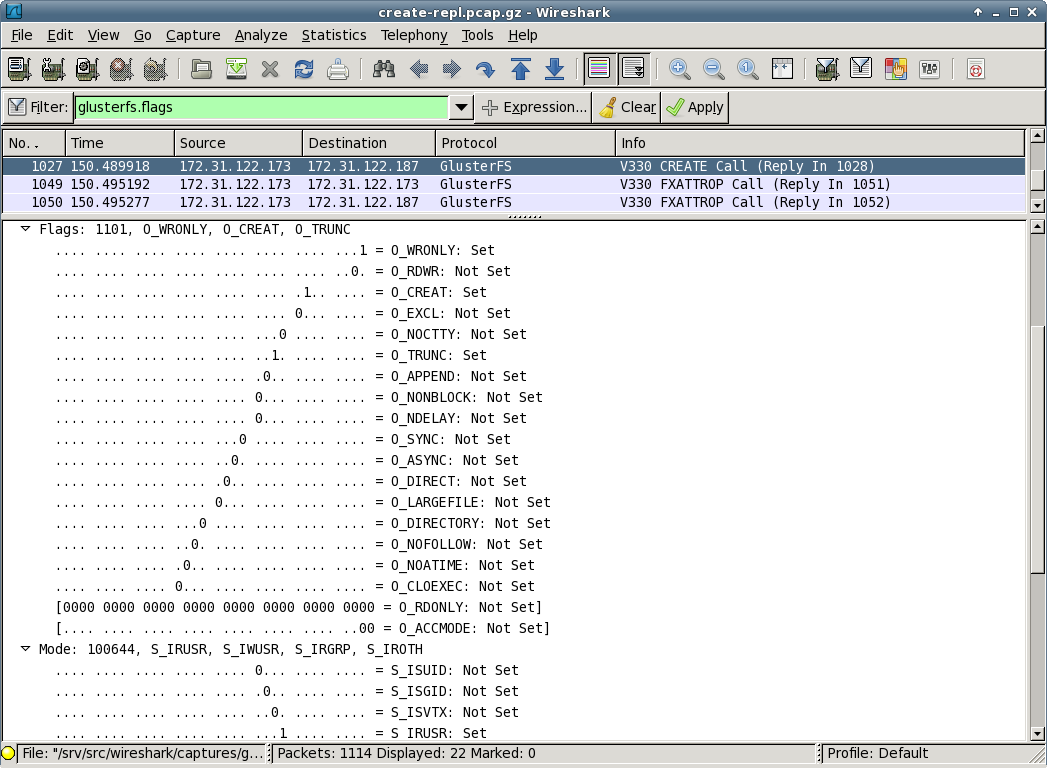
Task: Print packets icon
Action: tap(338, 69)
